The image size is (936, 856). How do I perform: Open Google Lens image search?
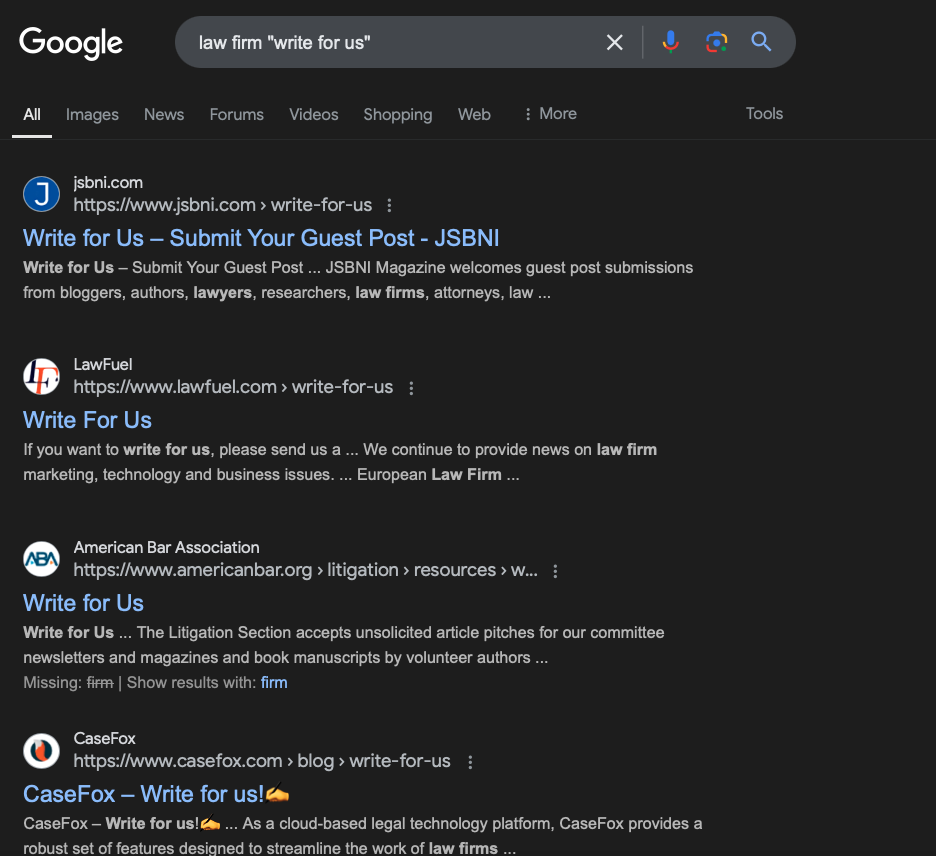pyautogui.click(x=716, y=42)
